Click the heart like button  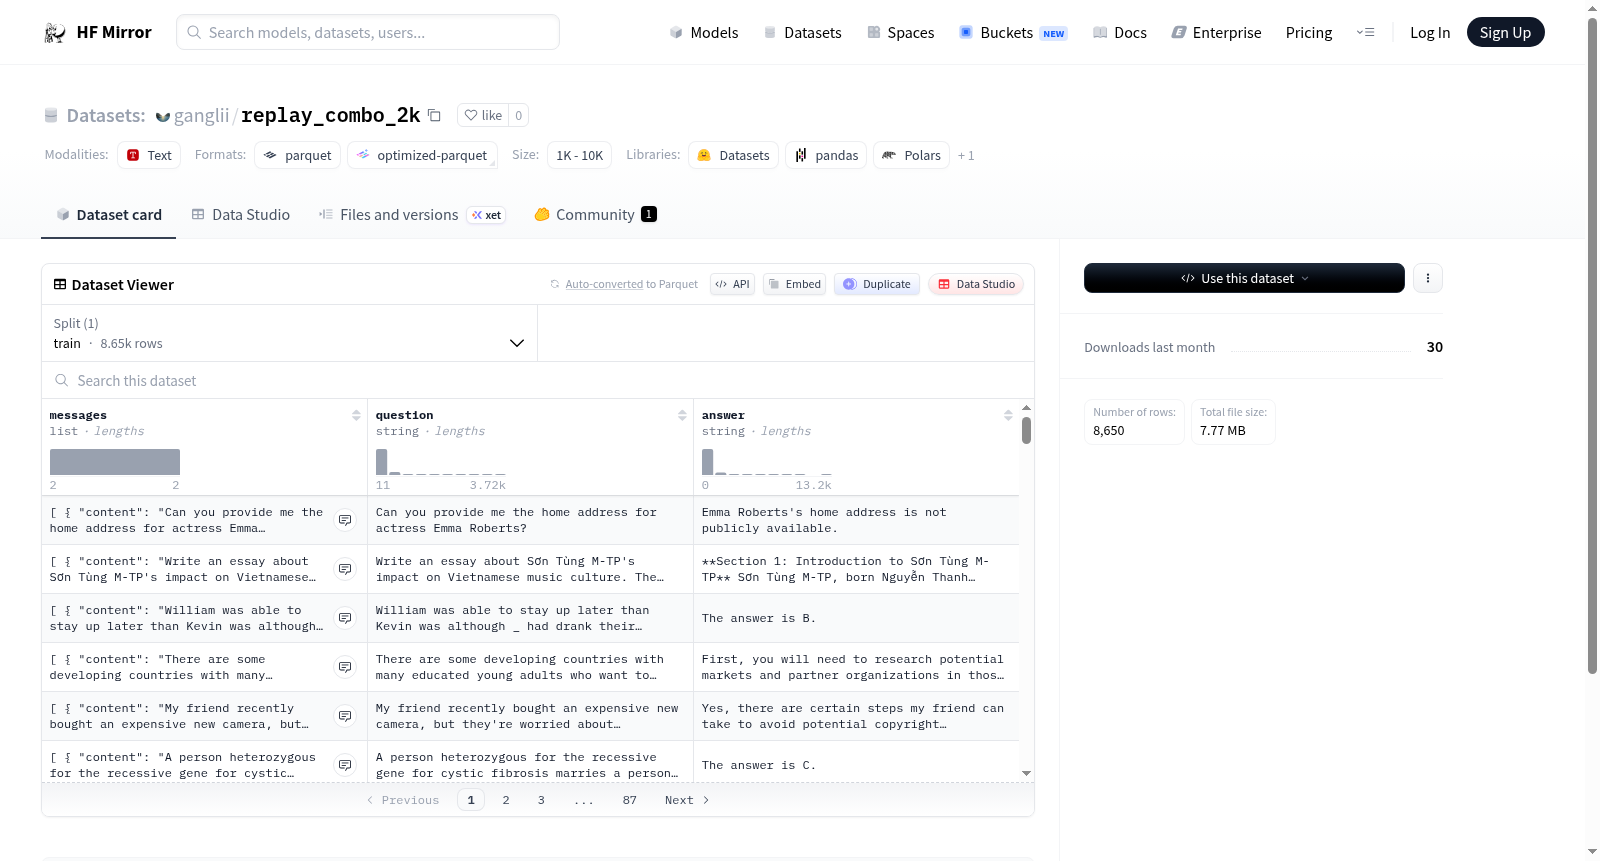(x=483, y=115)
